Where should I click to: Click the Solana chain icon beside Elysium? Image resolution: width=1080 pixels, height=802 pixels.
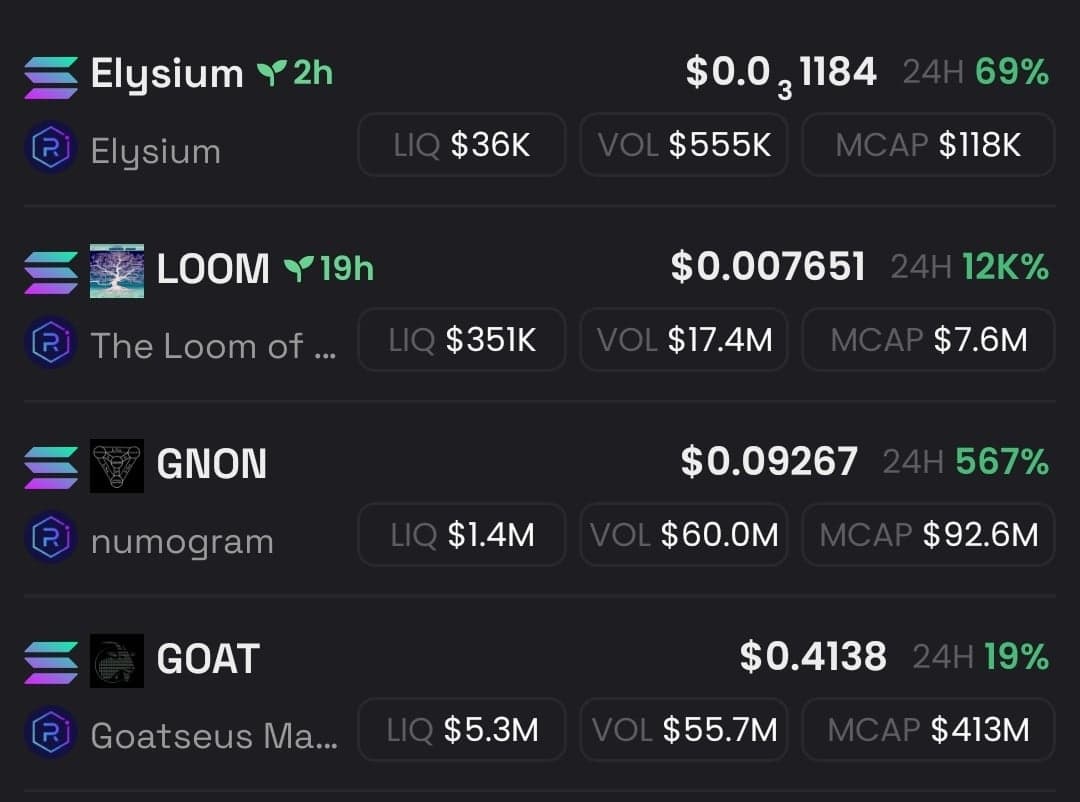click(x=50, y=77)
